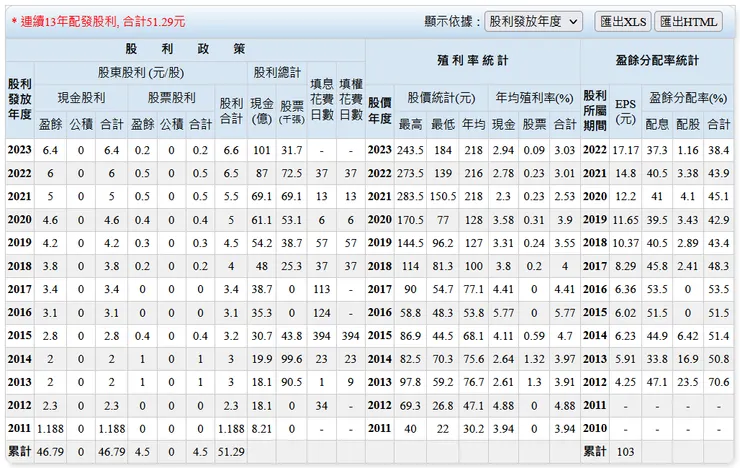Click the 盈餘分配率統計 section header
740x468 pixels.
coord(657,60)
